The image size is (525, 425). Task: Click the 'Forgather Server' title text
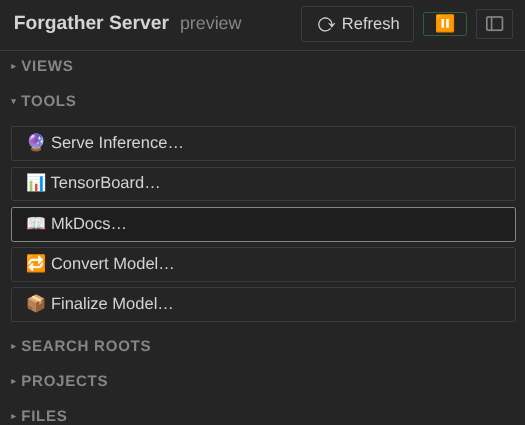coord(91,23)
